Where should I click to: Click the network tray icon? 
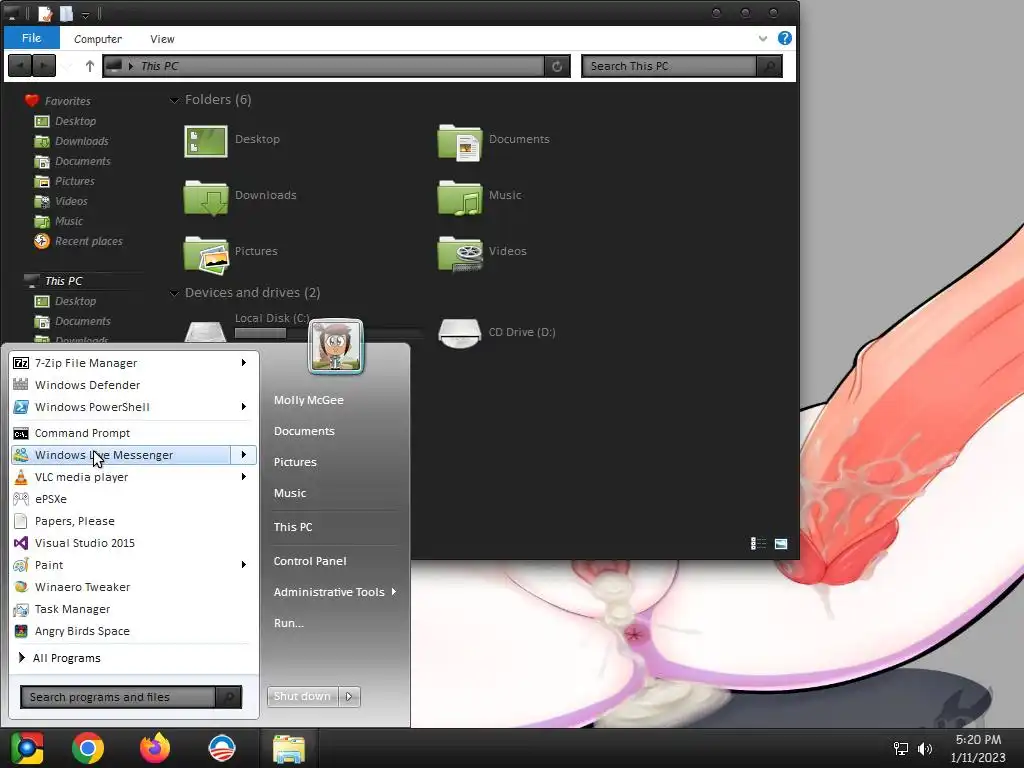pyautogui.click(x=901, y=749)
